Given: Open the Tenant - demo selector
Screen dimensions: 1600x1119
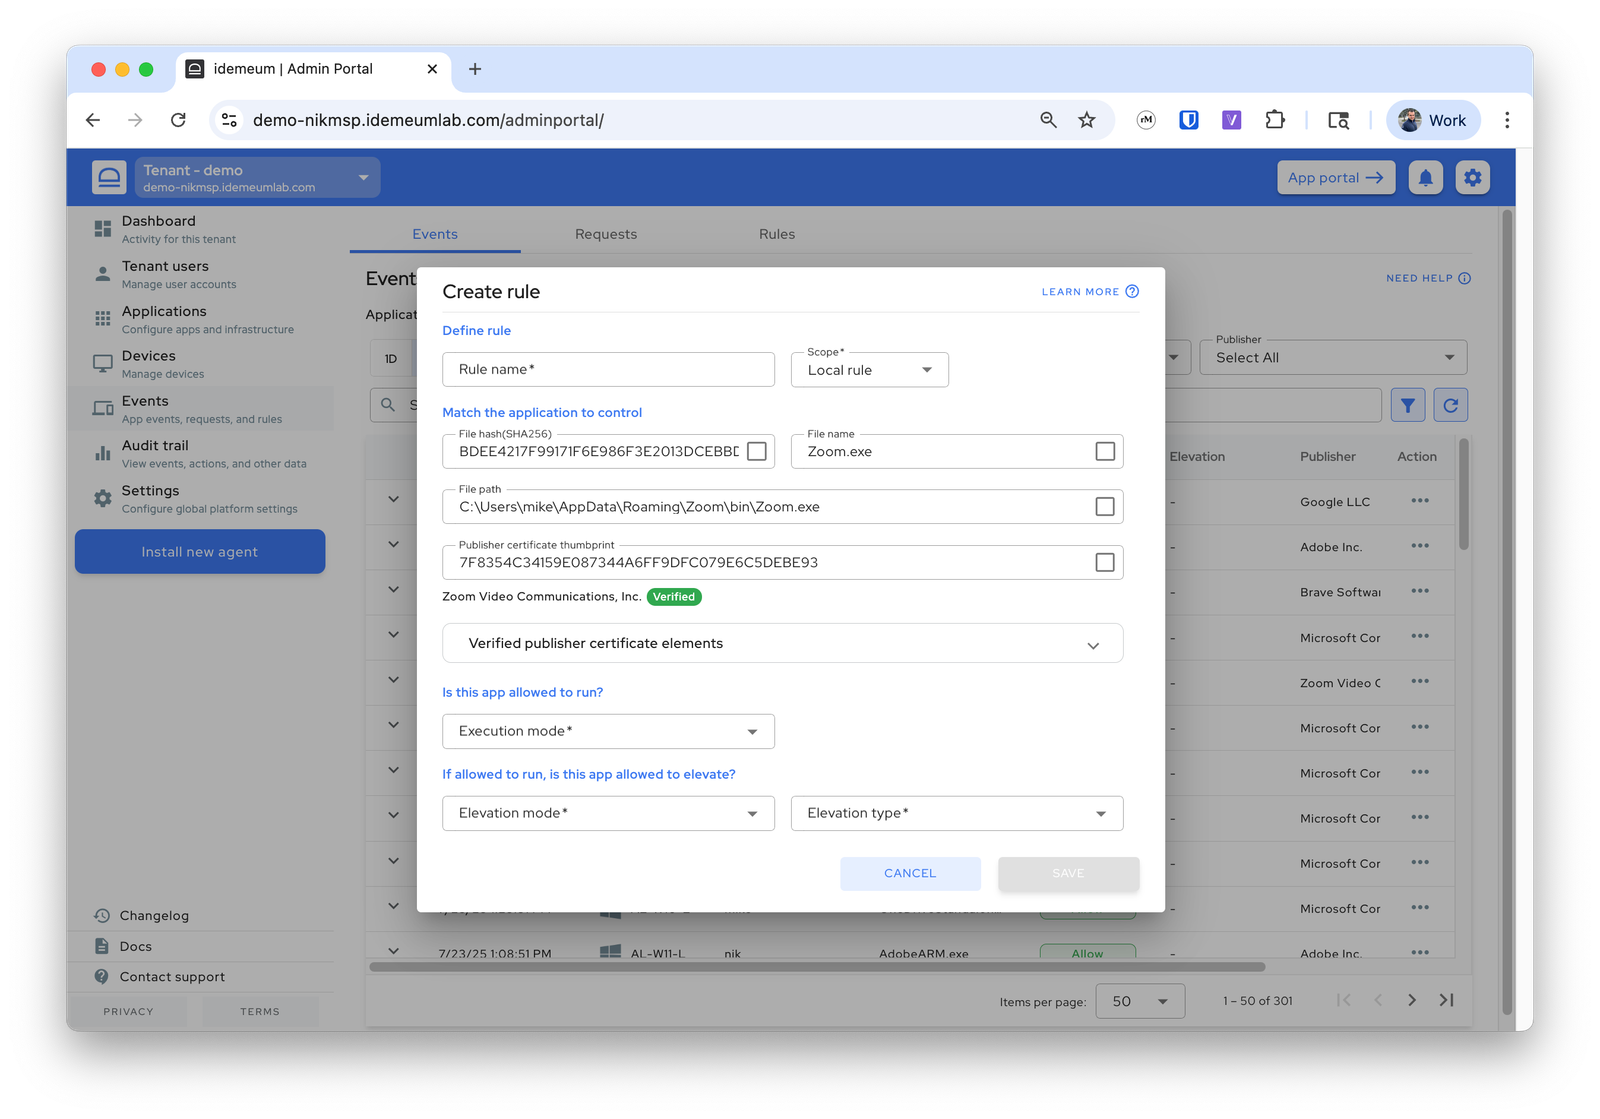Looking at the screenshot, I should pyautogui.click(x=257, y=177).
